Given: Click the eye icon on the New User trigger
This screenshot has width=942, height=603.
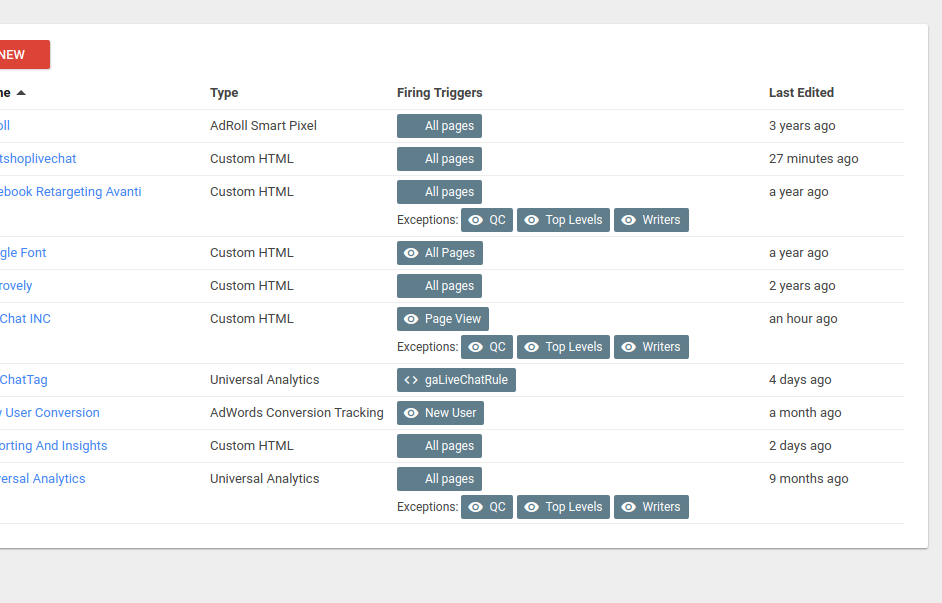Looking at the screenshot, I should [x=411, y=413].
